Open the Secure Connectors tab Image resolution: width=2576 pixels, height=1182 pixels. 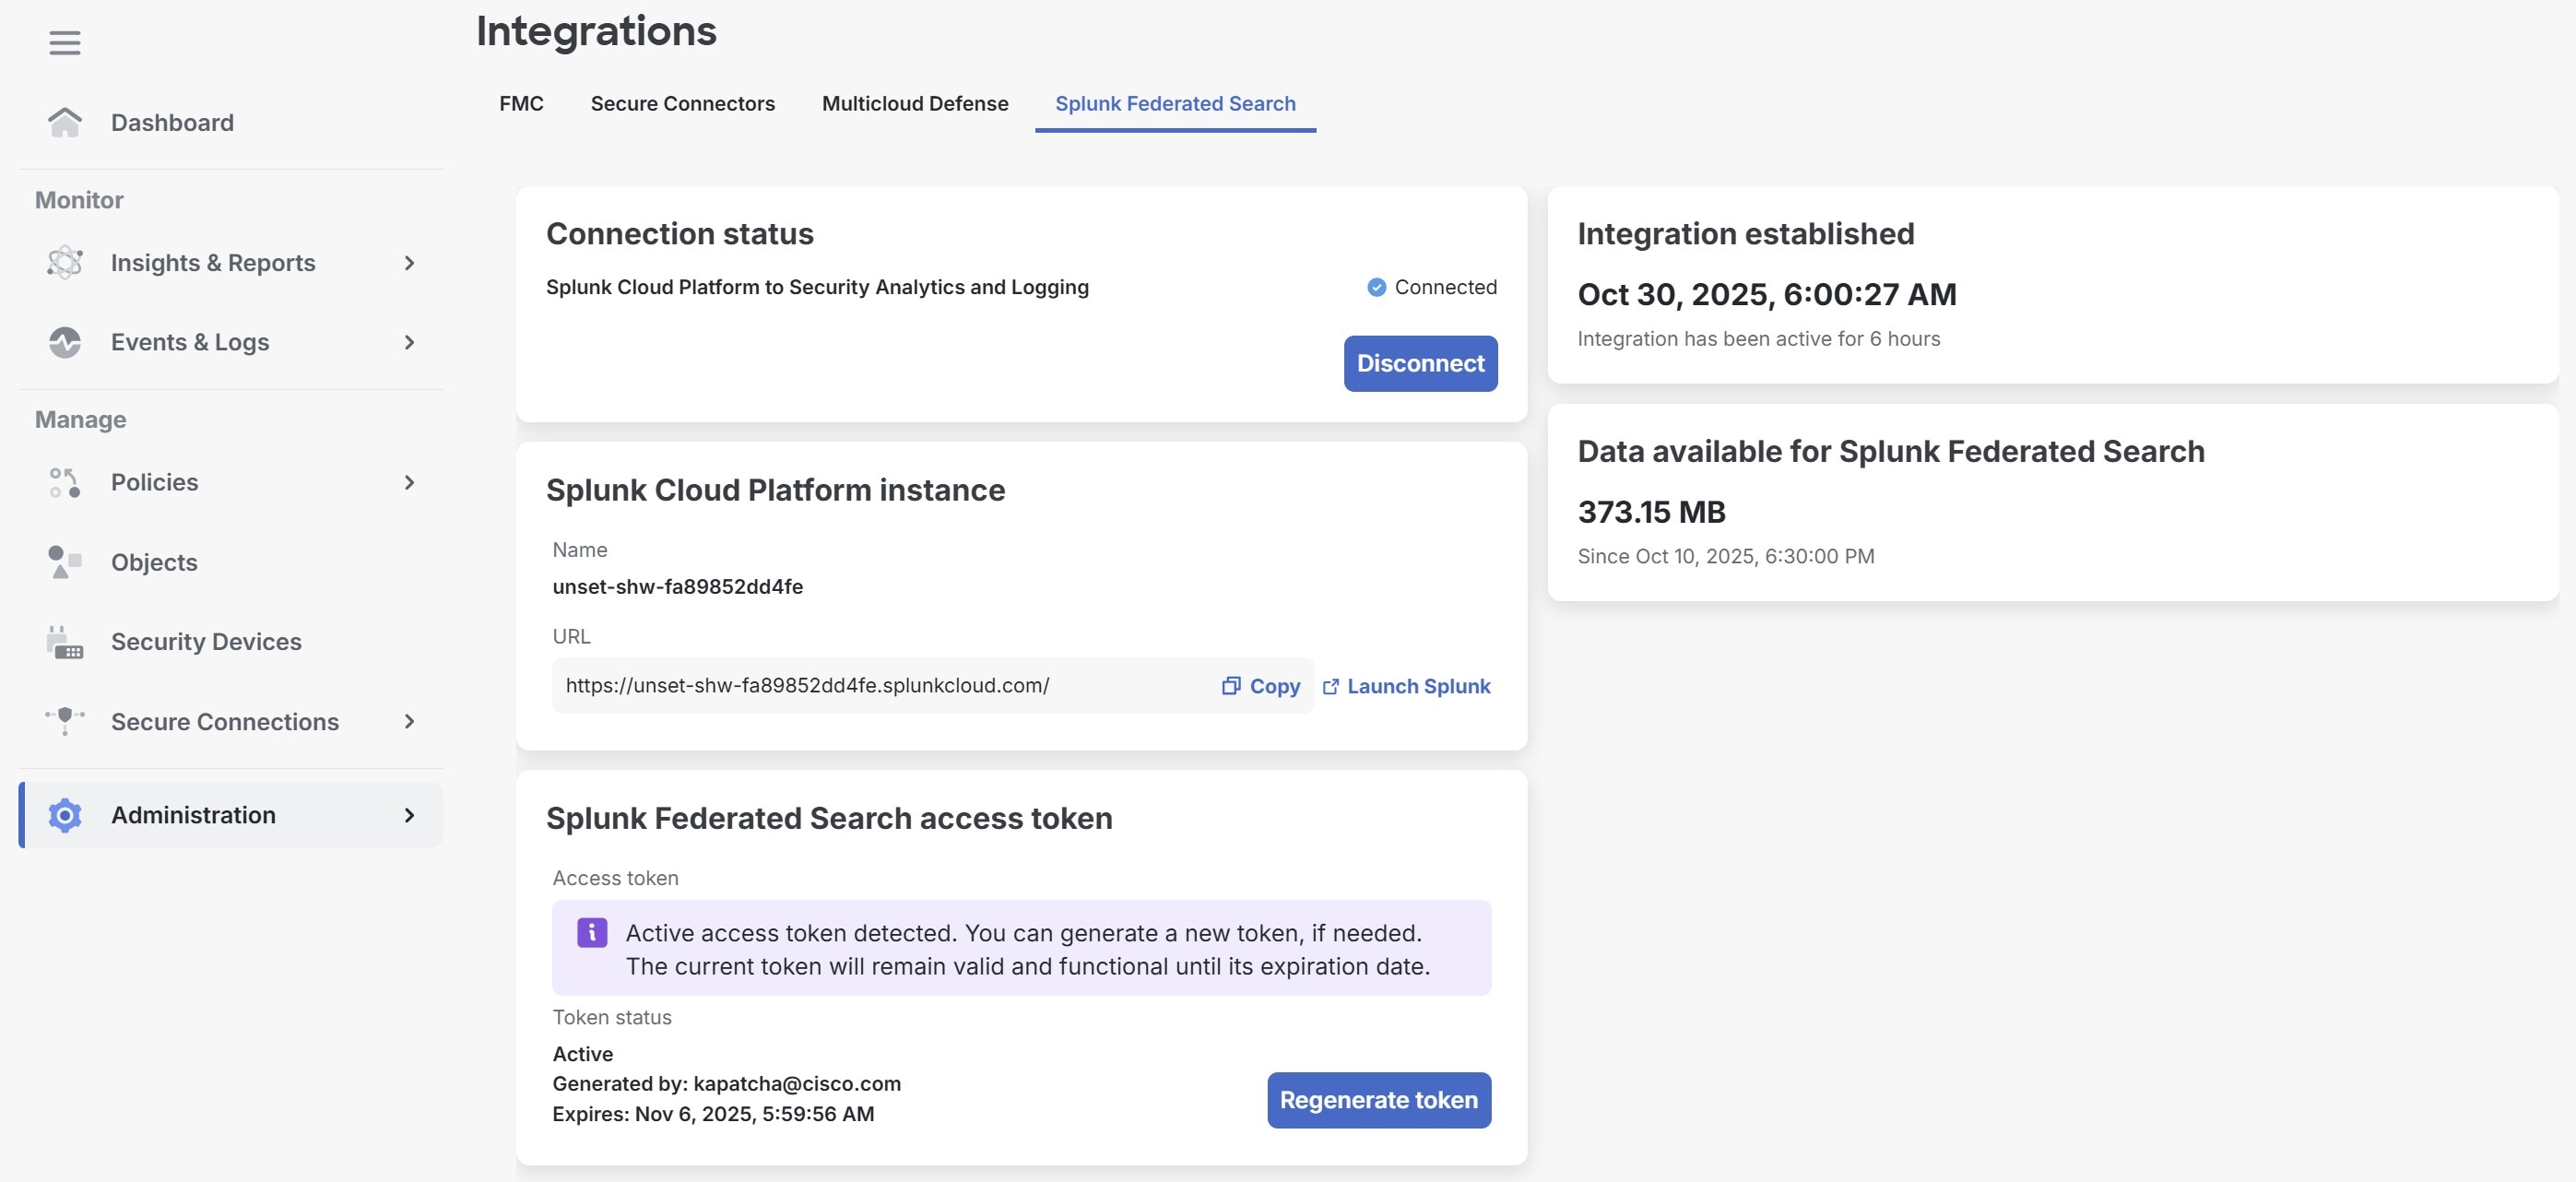pyautogui.click(x=682, y=104)
